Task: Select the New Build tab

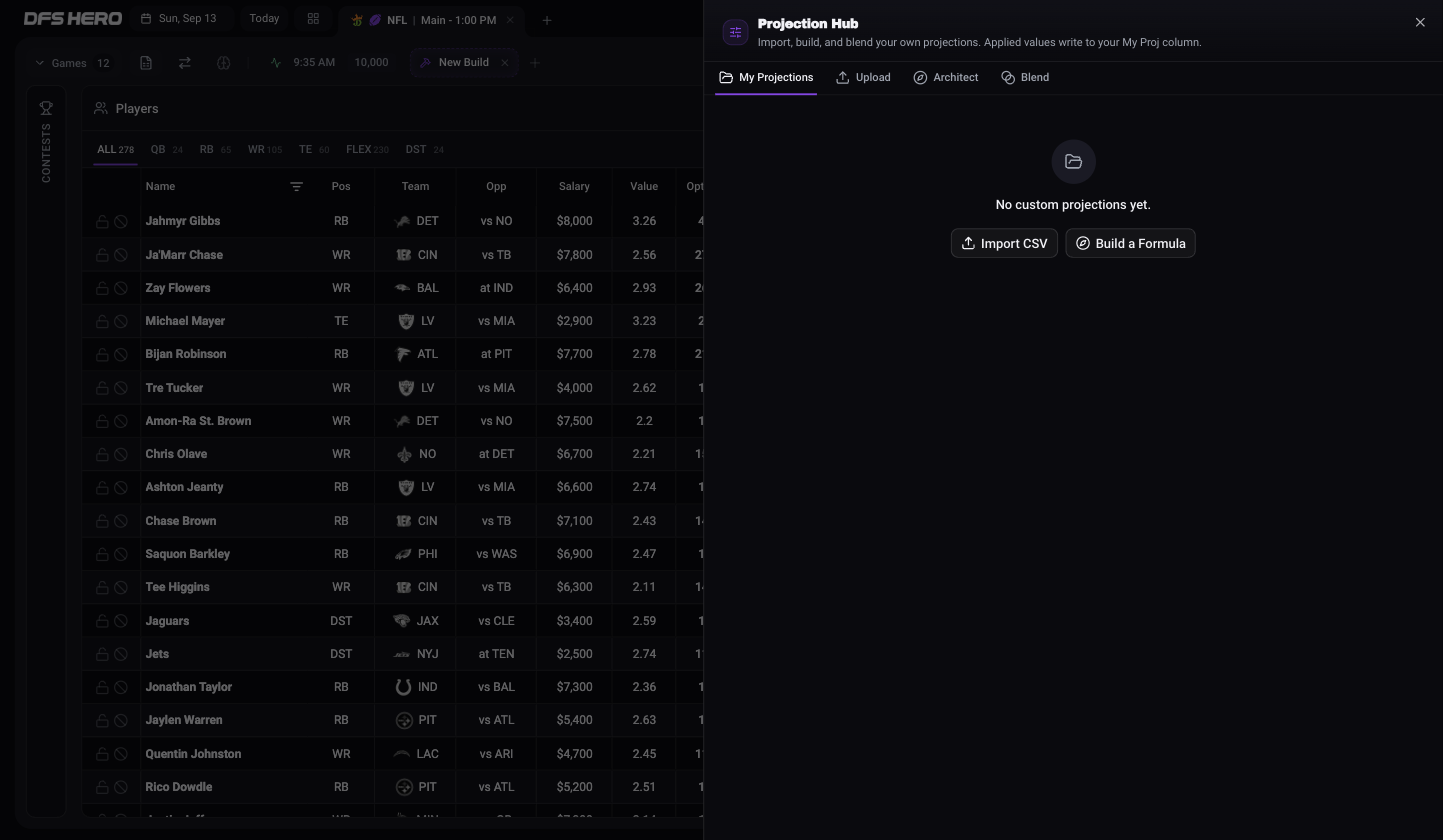Action: (x=463, y=63)
